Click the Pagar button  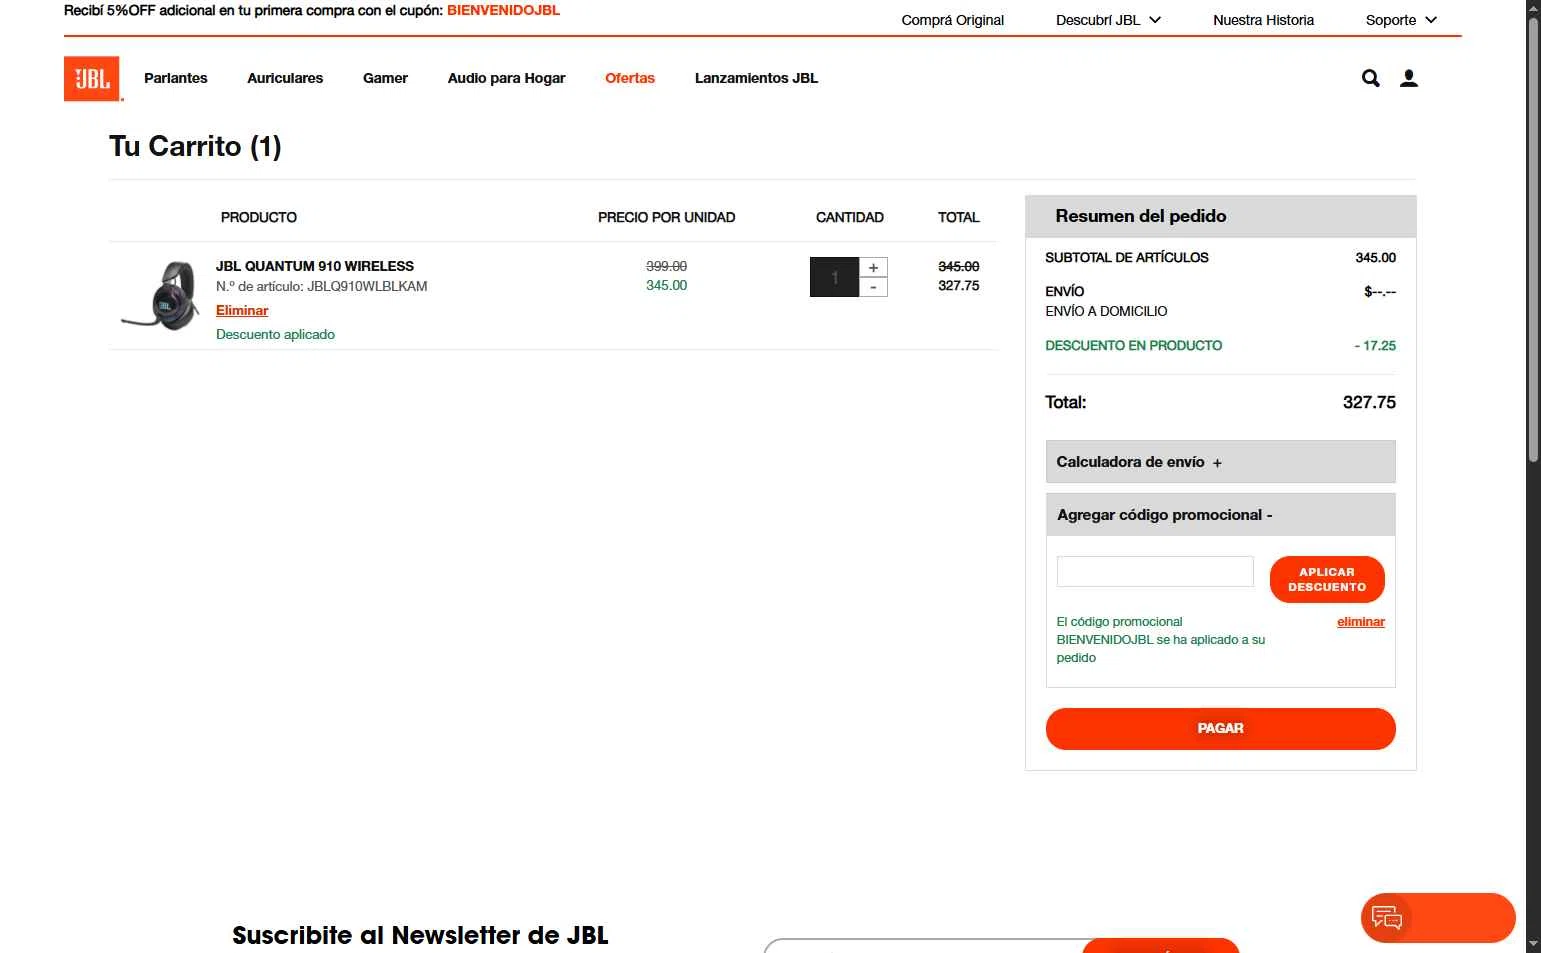(x=1220, y=729)
